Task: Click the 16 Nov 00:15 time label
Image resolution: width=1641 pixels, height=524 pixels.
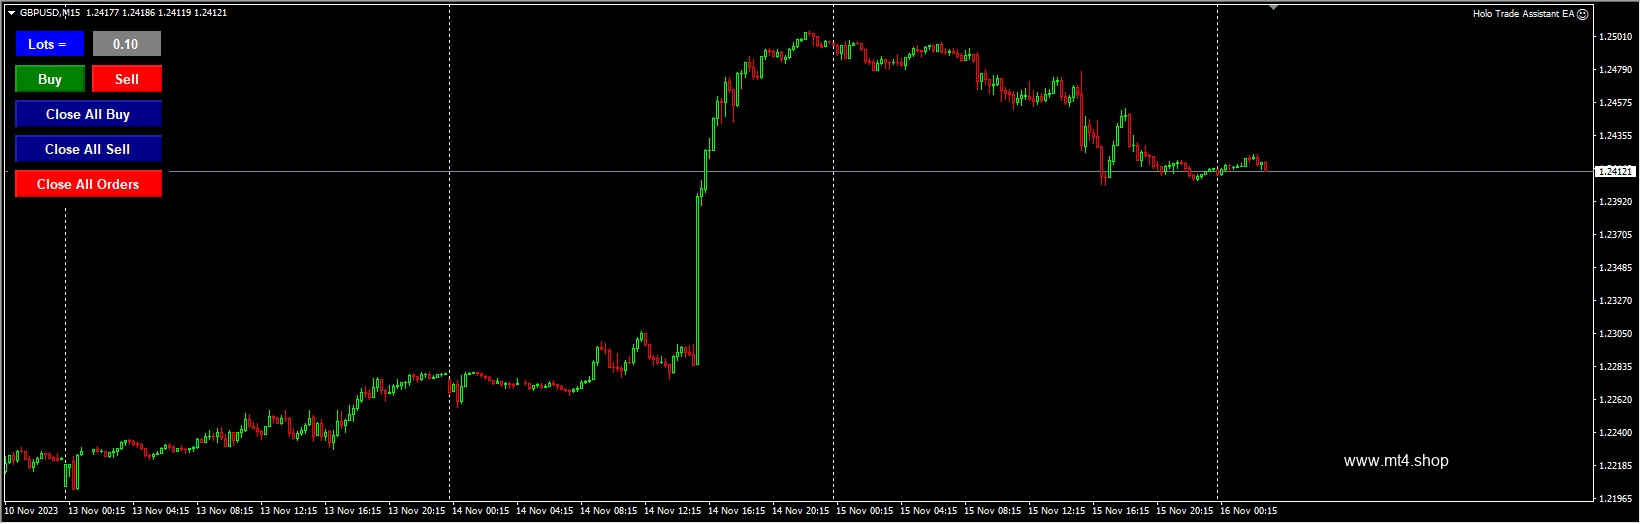Action: pyautogui.click(x=1249, y=511)
